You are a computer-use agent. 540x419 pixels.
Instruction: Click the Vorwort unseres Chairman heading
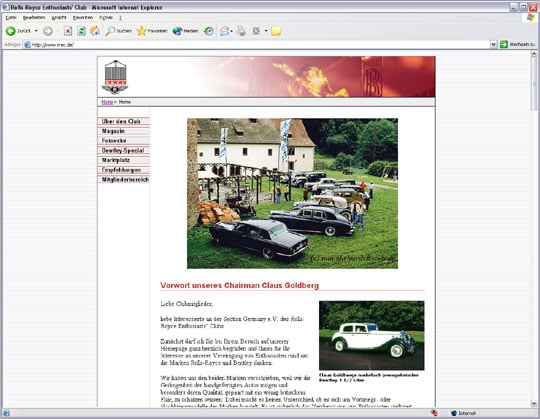coord(240,286)
